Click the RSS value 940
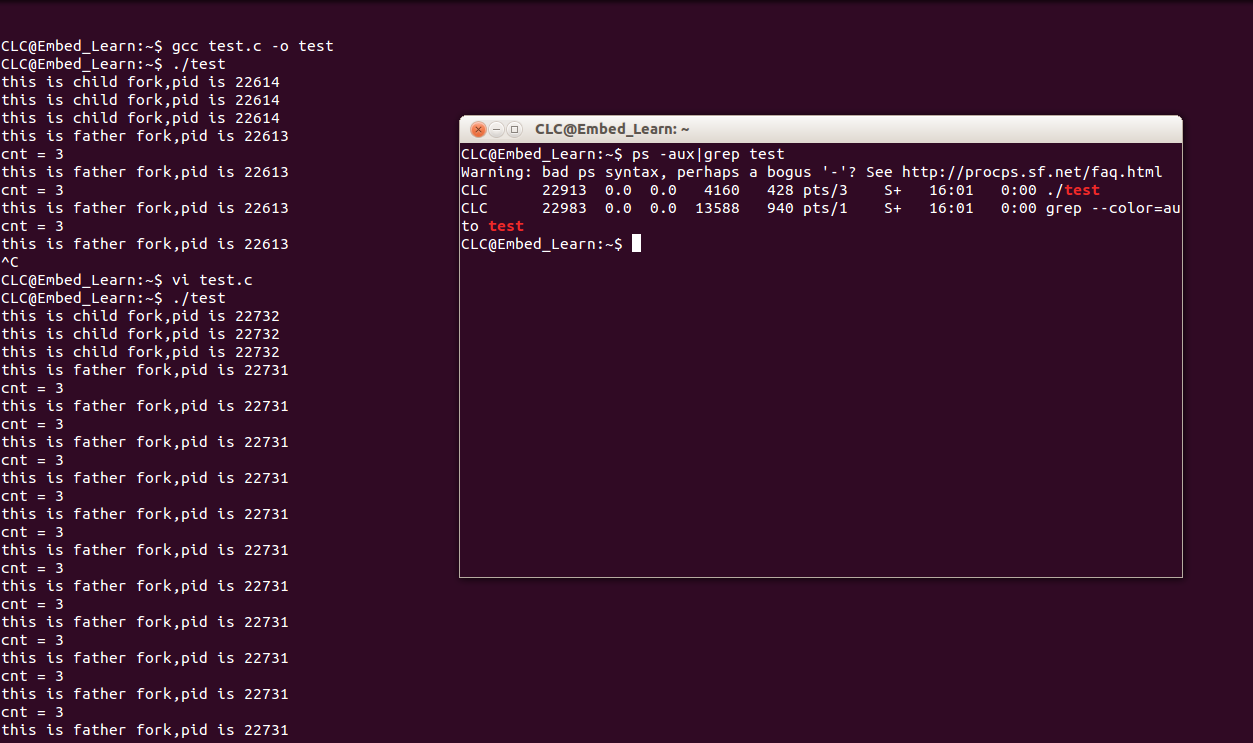Screen dimensions: 1253x743 [780, 208]
